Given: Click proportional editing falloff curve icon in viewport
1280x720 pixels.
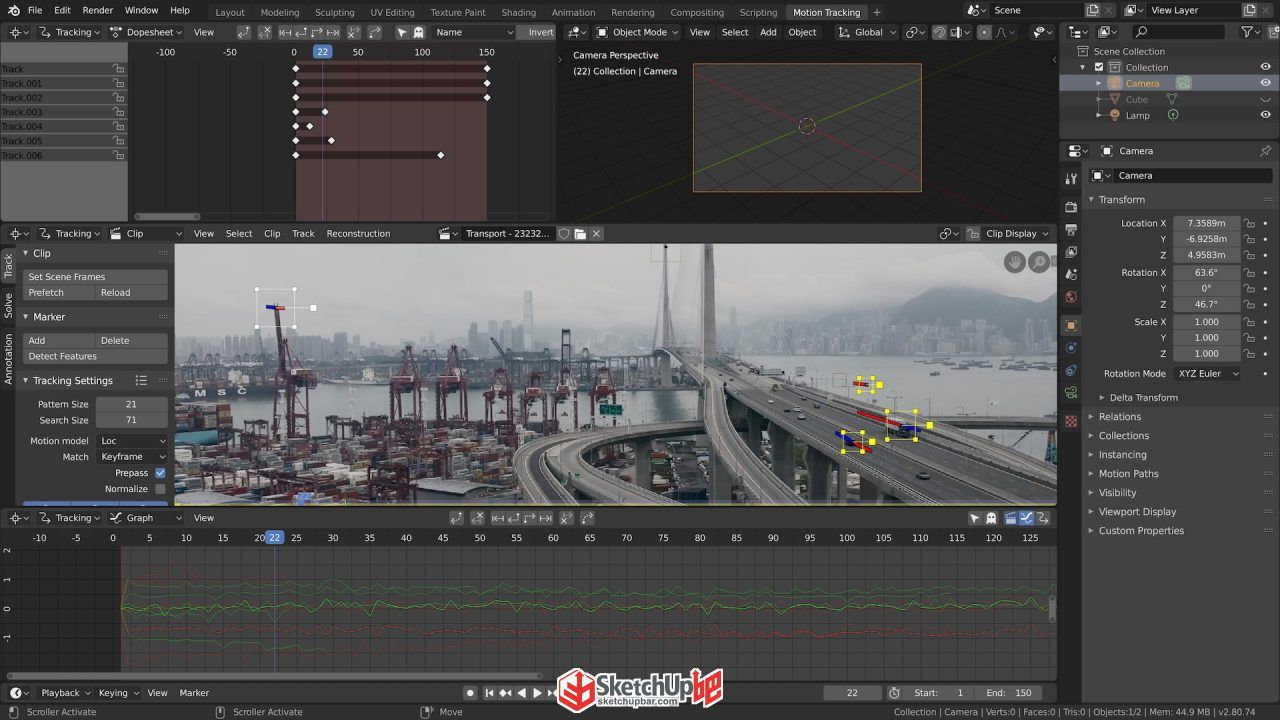Looking at the screenshot, I should [x=1004, y=32].
